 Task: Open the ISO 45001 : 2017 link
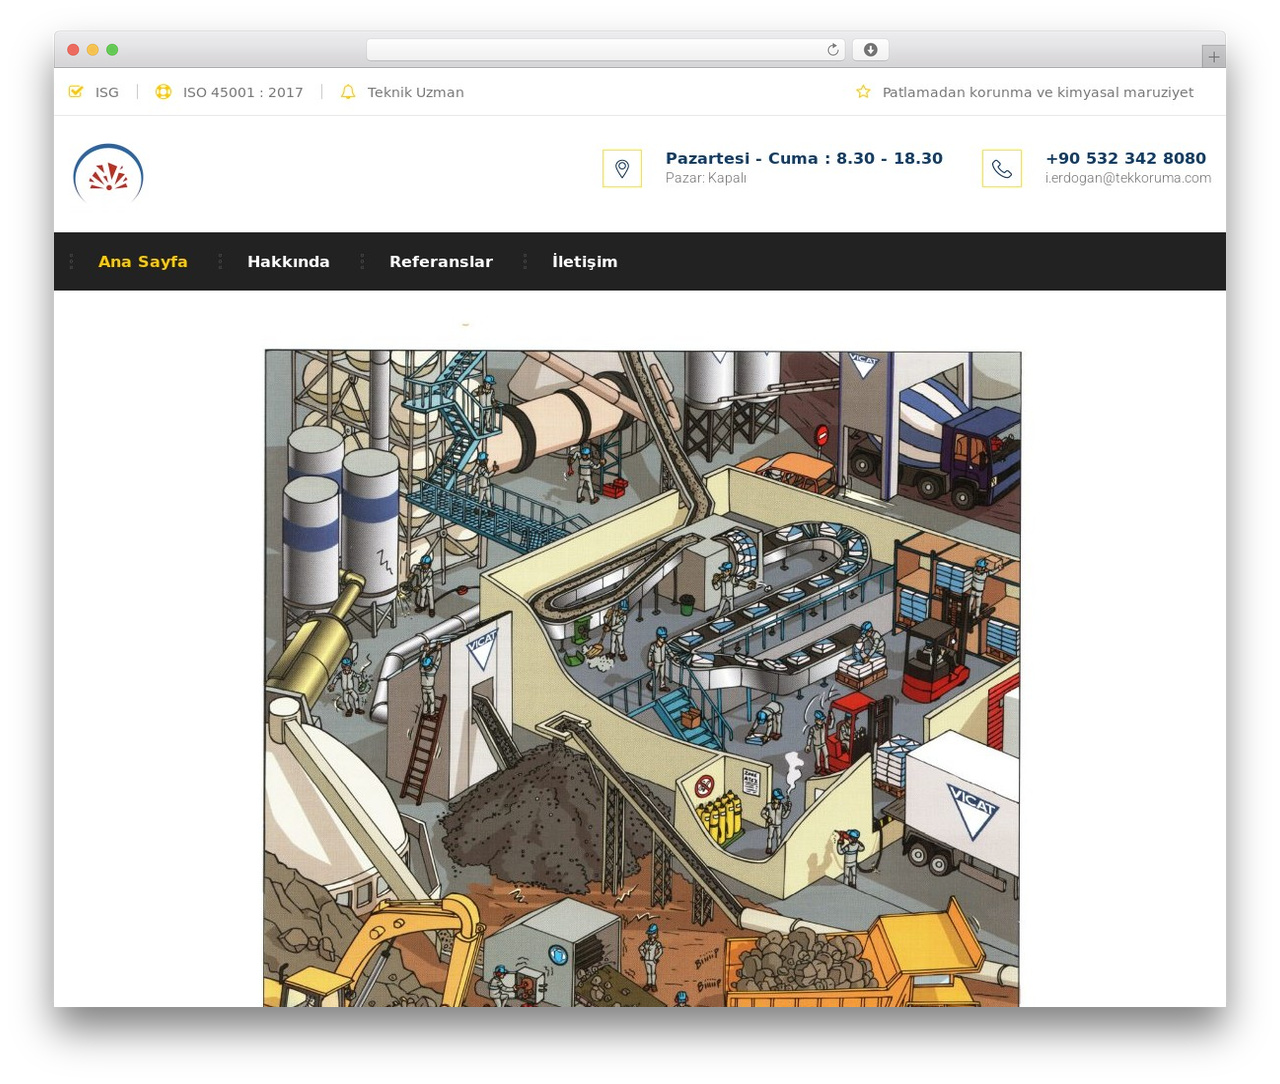[x=243, y=92]
